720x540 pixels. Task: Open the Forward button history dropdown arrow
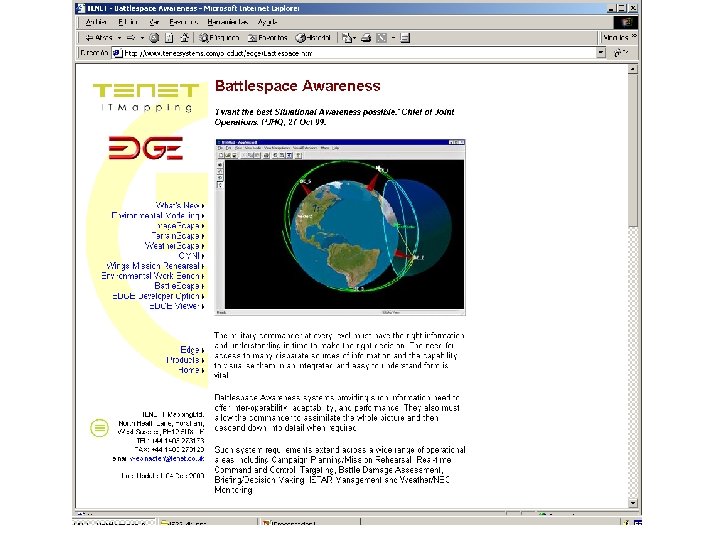(142, 38)
